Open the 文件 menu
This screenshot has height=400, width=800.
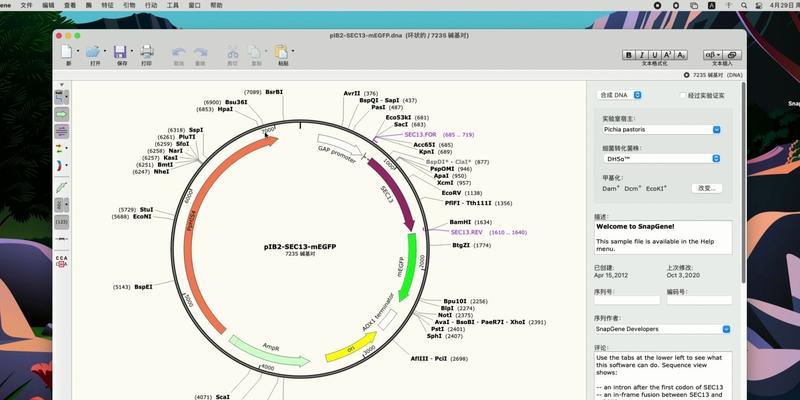point(26,5)
